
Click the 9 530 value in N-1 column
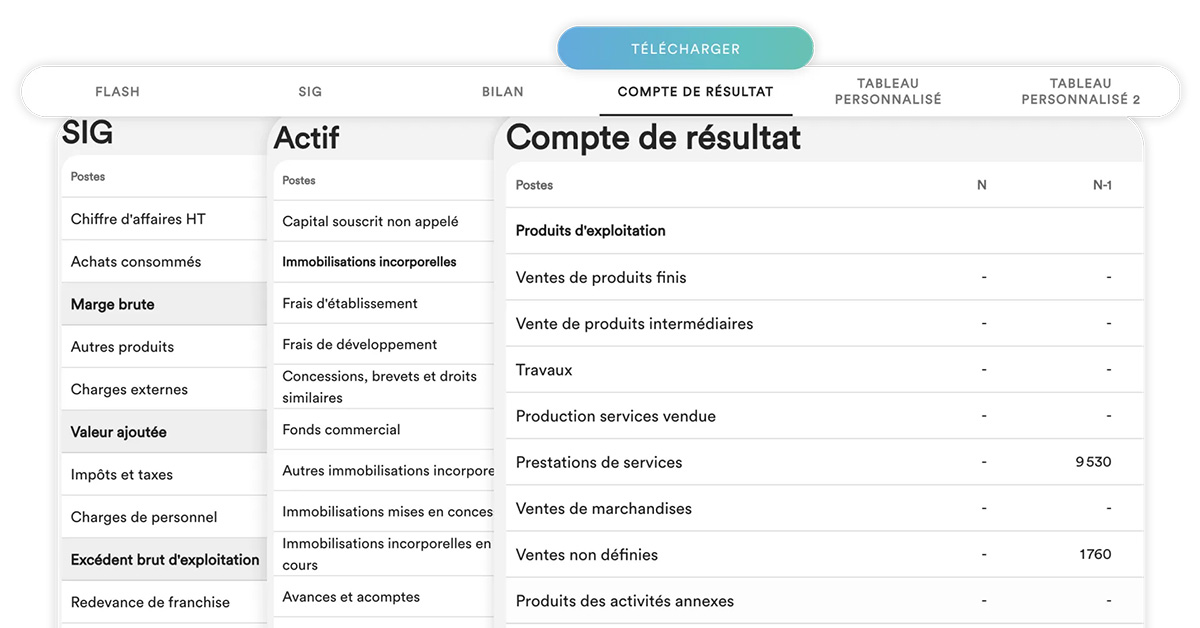[x=1094, y=463]
